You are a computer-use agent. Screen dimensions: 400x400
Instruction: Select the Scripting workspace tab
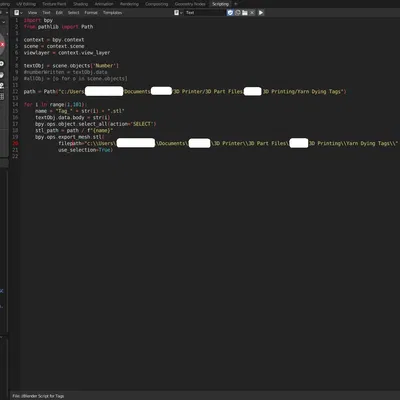(220, 4)
